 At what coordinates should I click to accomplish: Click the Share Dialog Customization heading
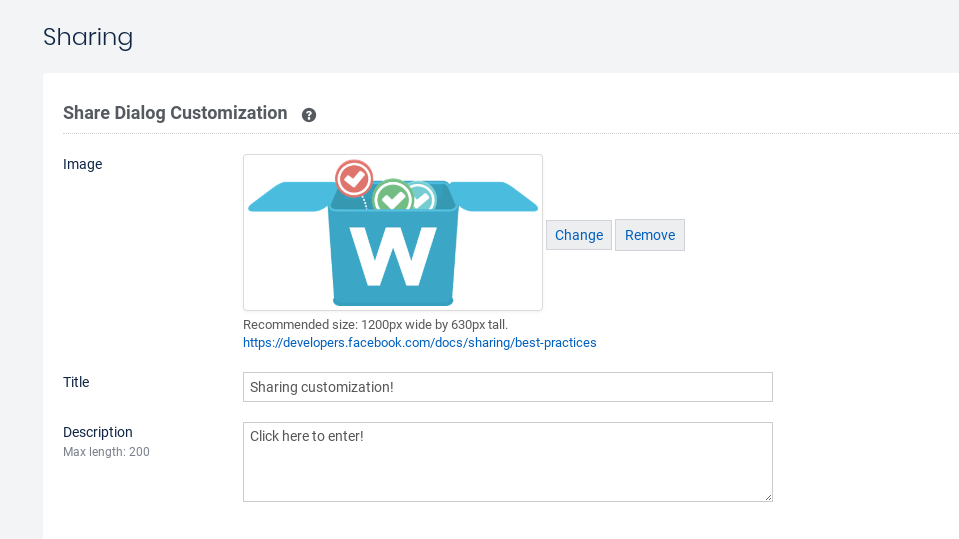175,113
